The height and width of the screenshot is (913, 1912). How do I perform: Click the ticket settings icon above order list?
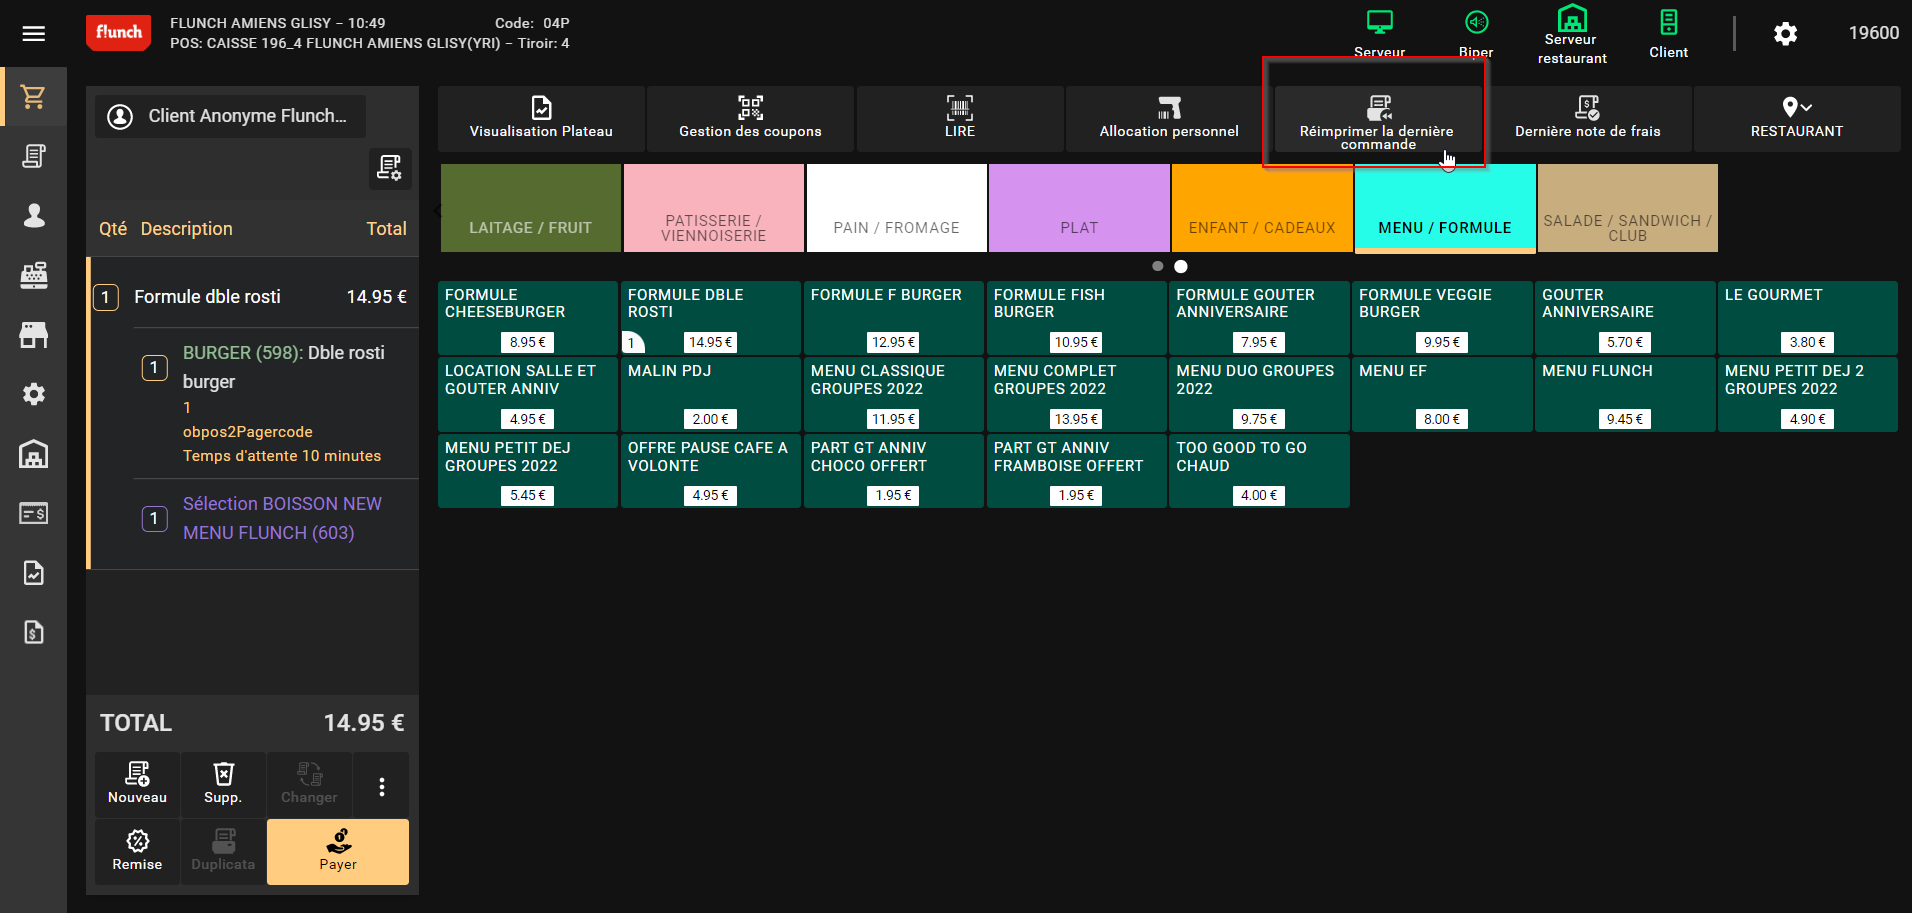click(x=389, y=168)
